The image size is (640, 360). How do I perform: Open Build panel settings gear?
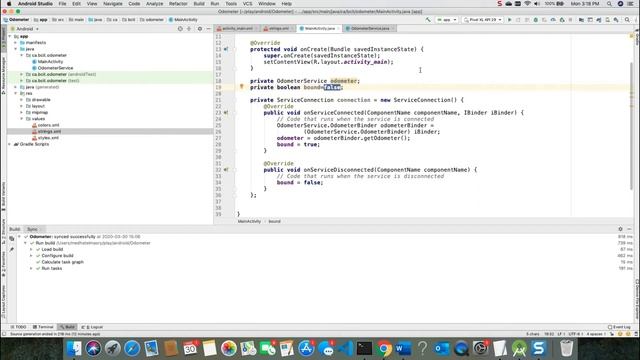pyautogui.click(x=620, y=229)
